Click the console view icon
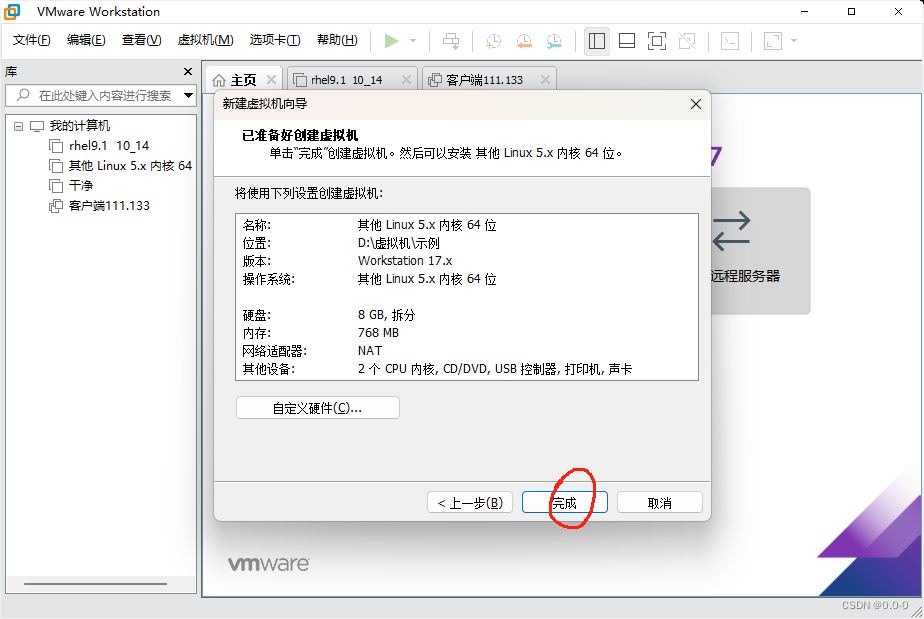924x619 pixels. point(730,41)
